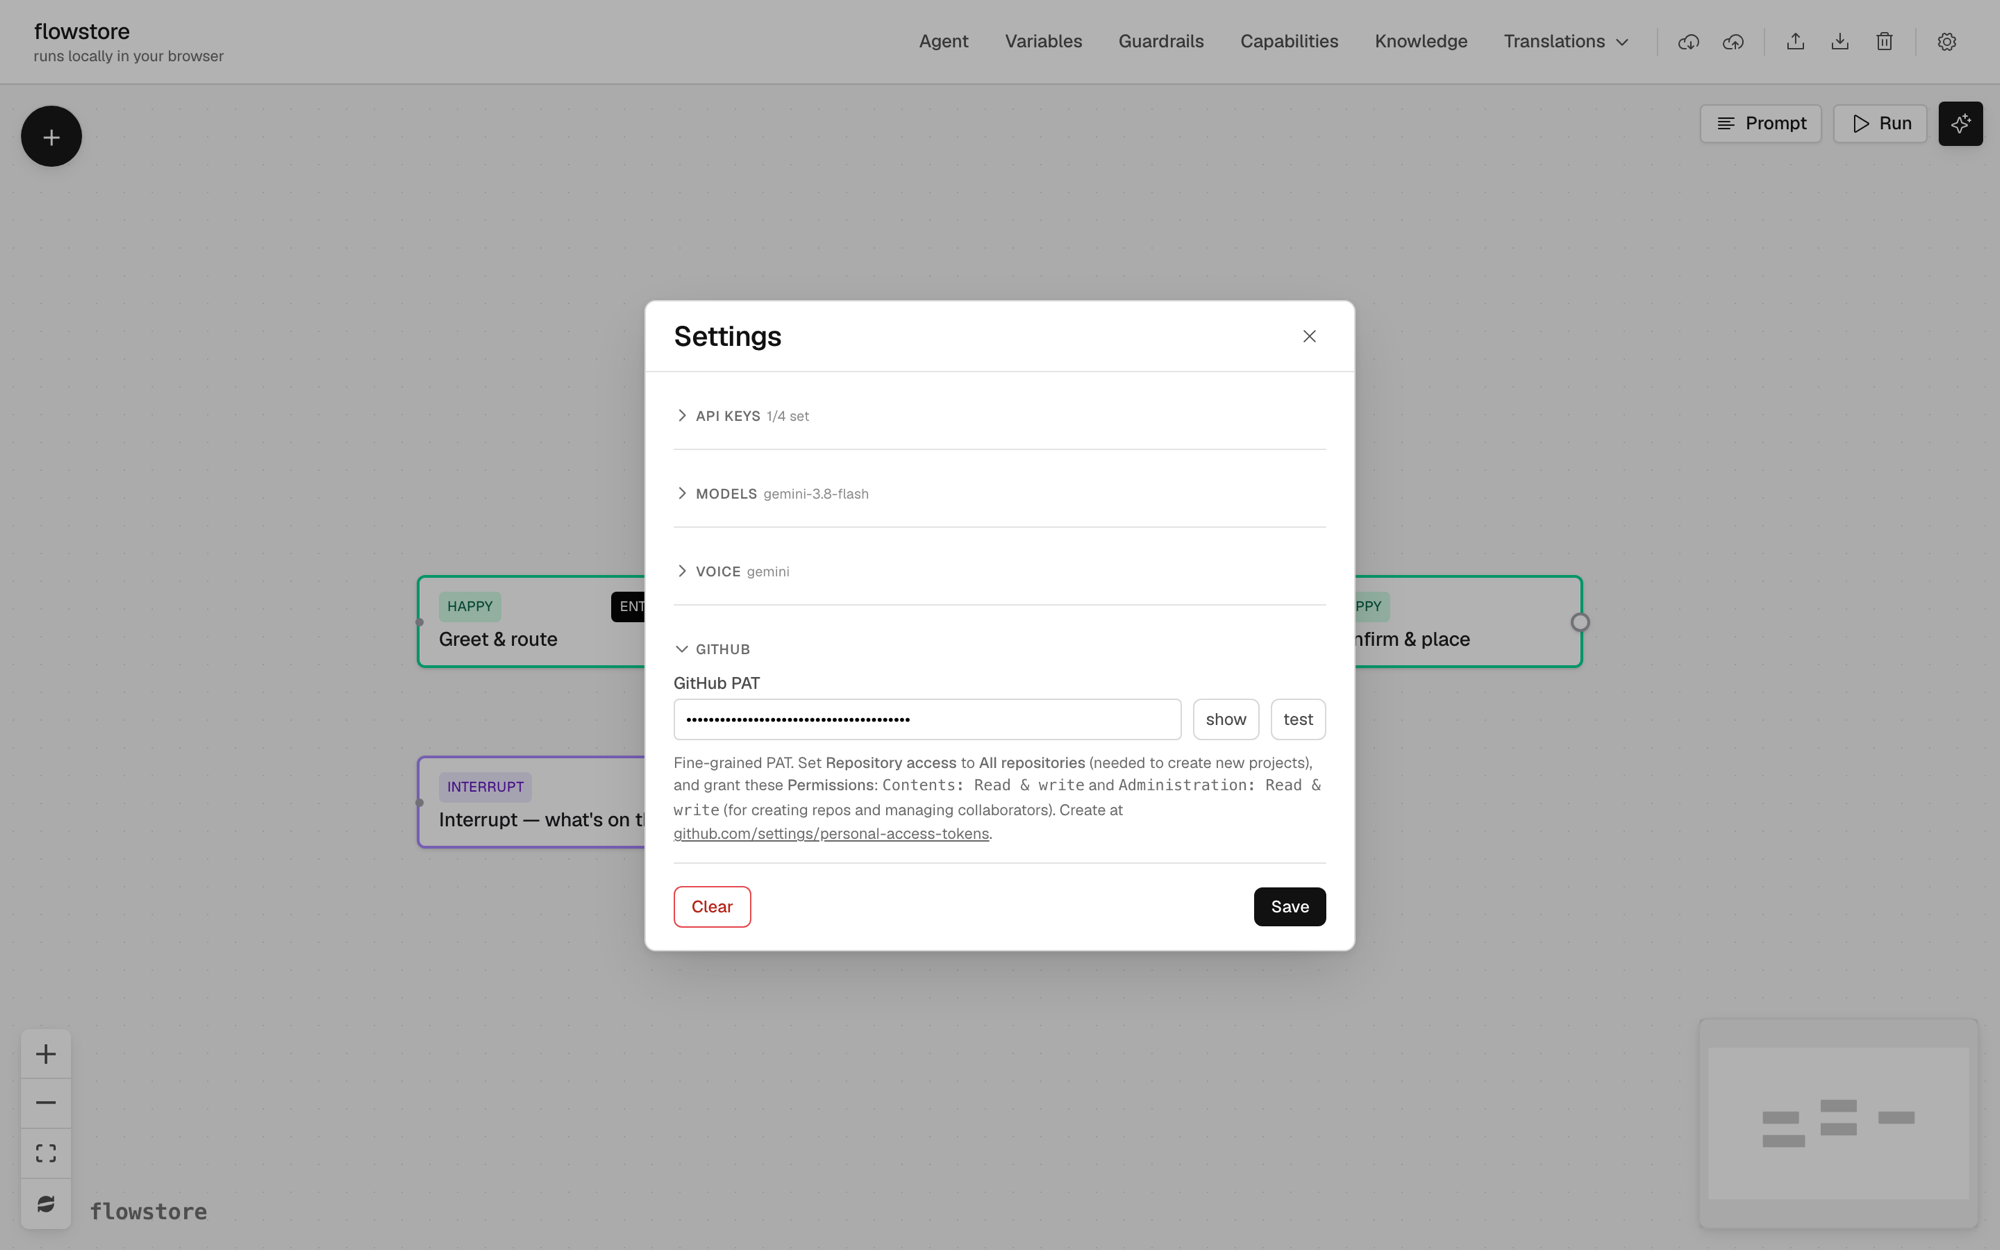Open the github.com personal-access-tokens link
This screenshot has width=2000, height=1250.
coord(831,834)
